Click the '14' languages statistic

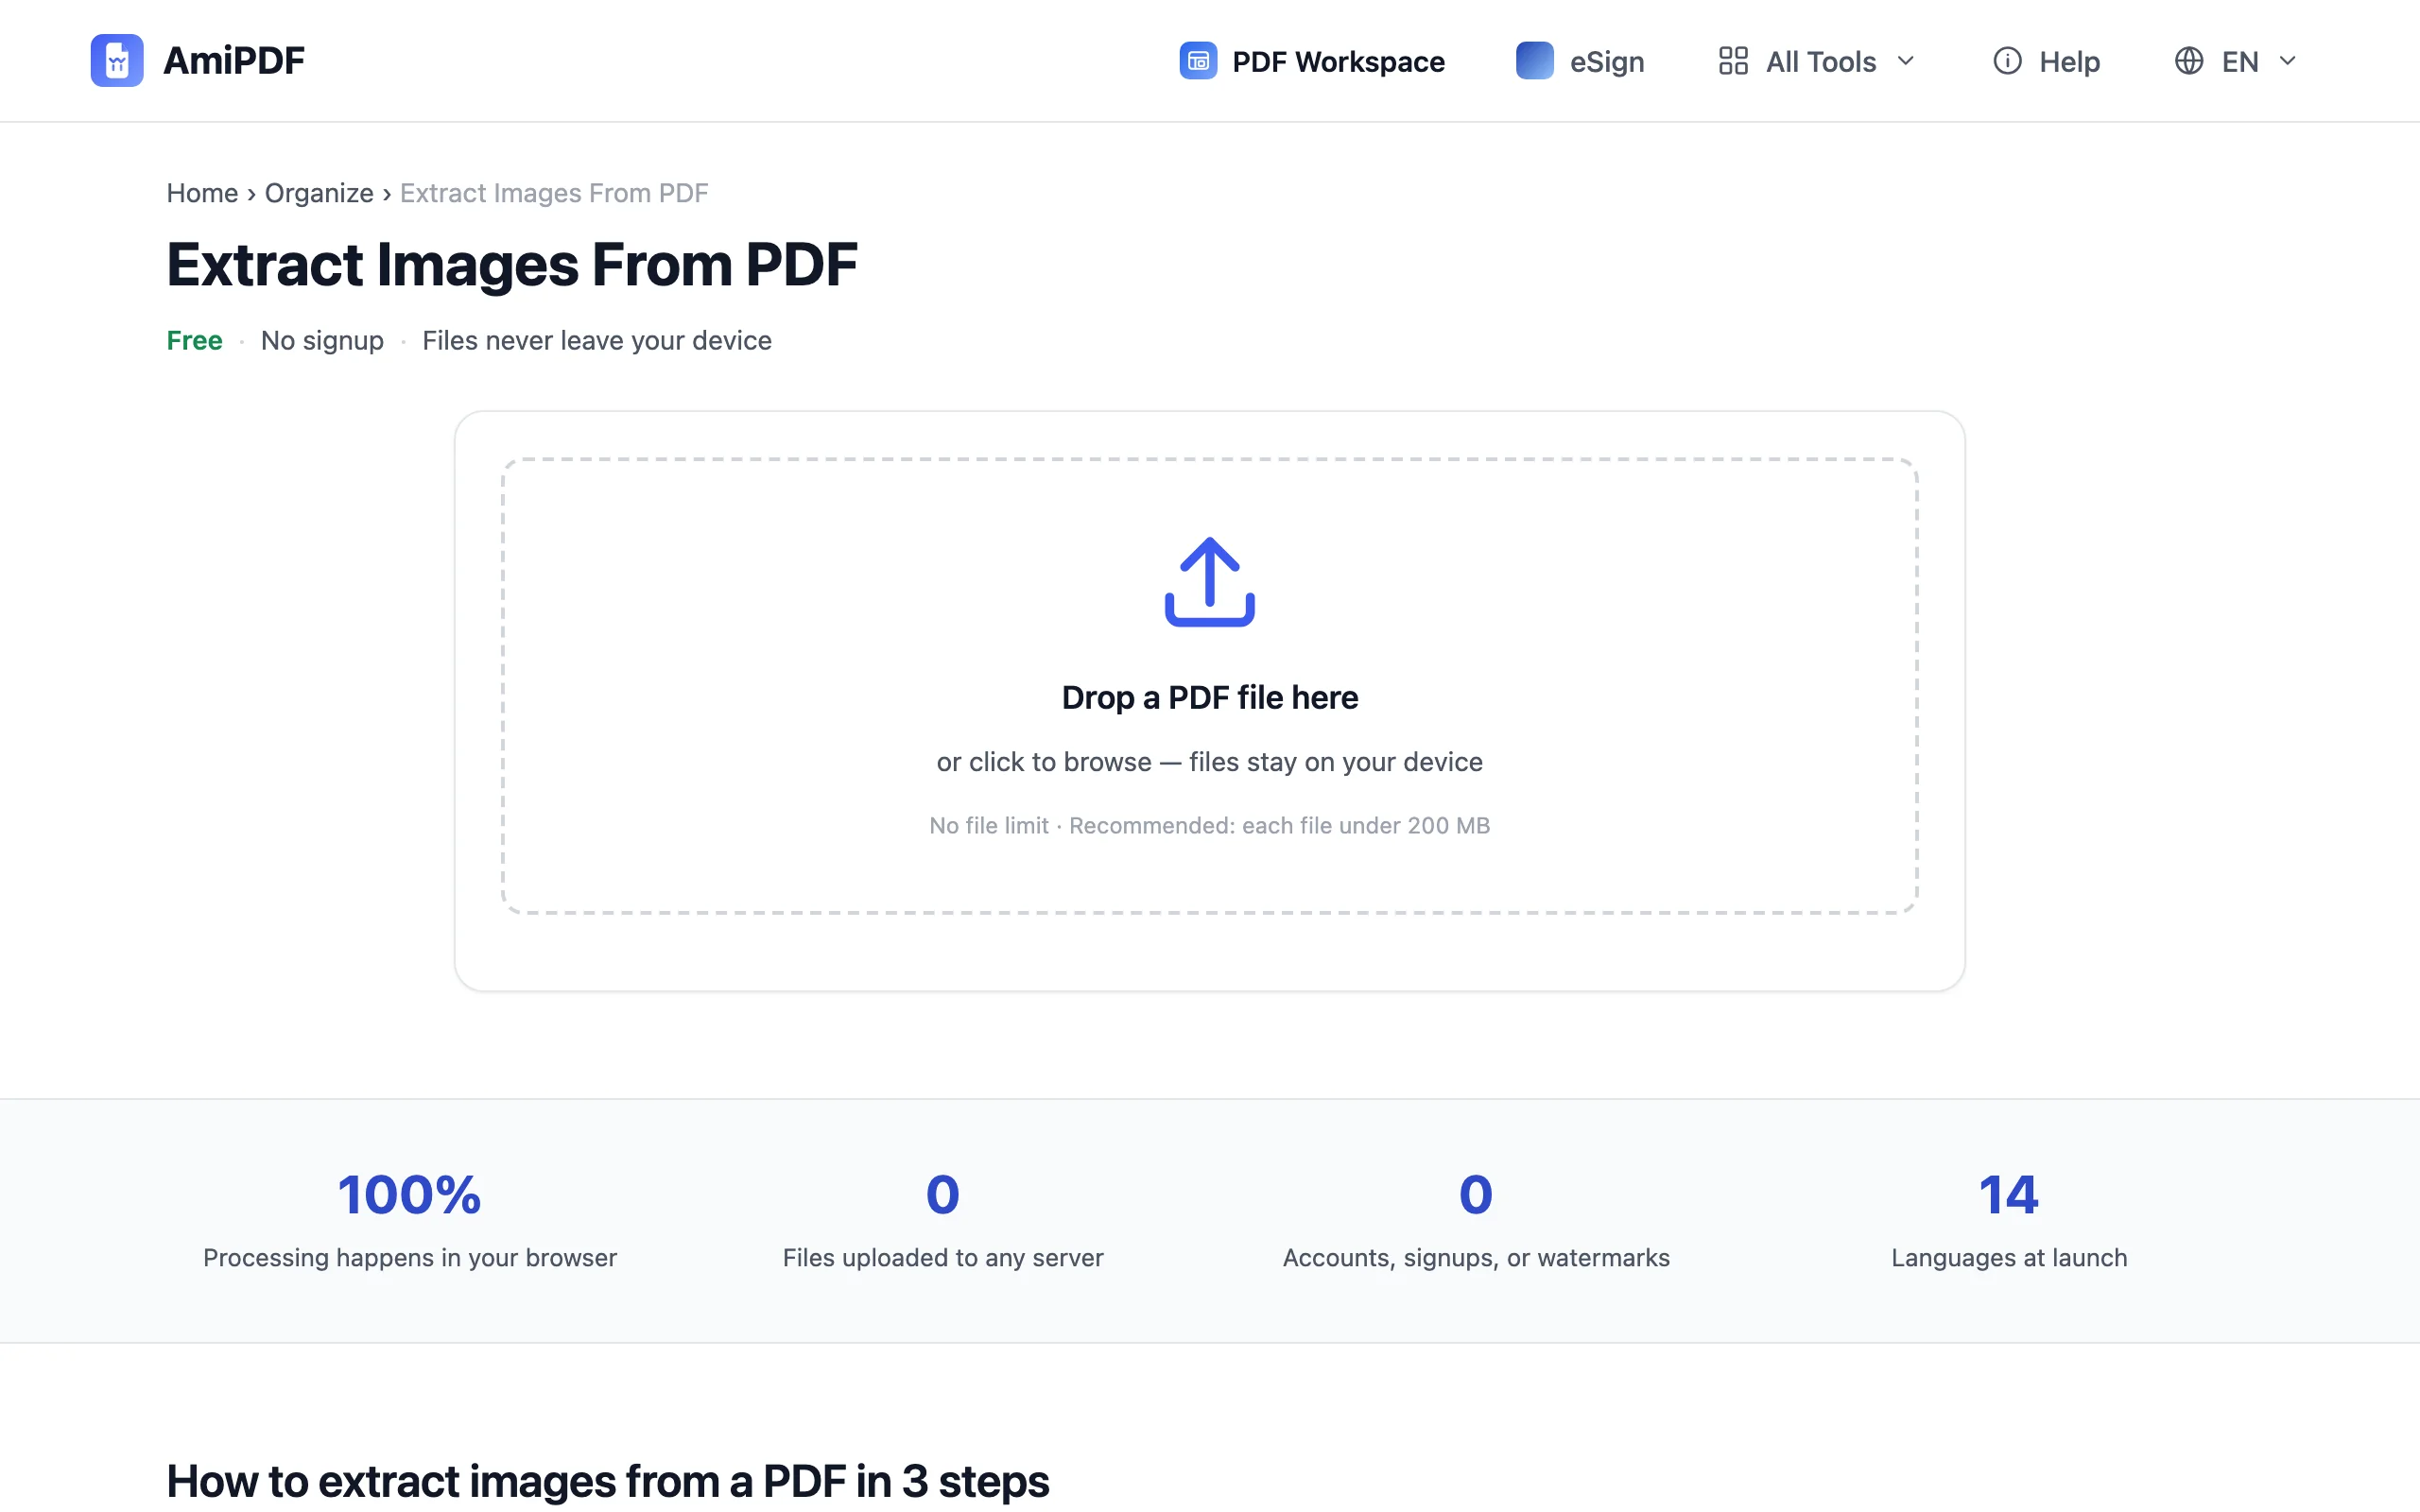click(x=2009, y=1194)
